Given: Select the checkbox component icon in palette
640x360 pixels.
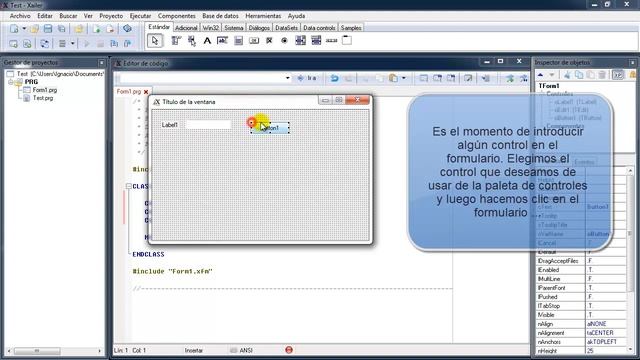Looking at the screenshot, I should click(269, 40).
